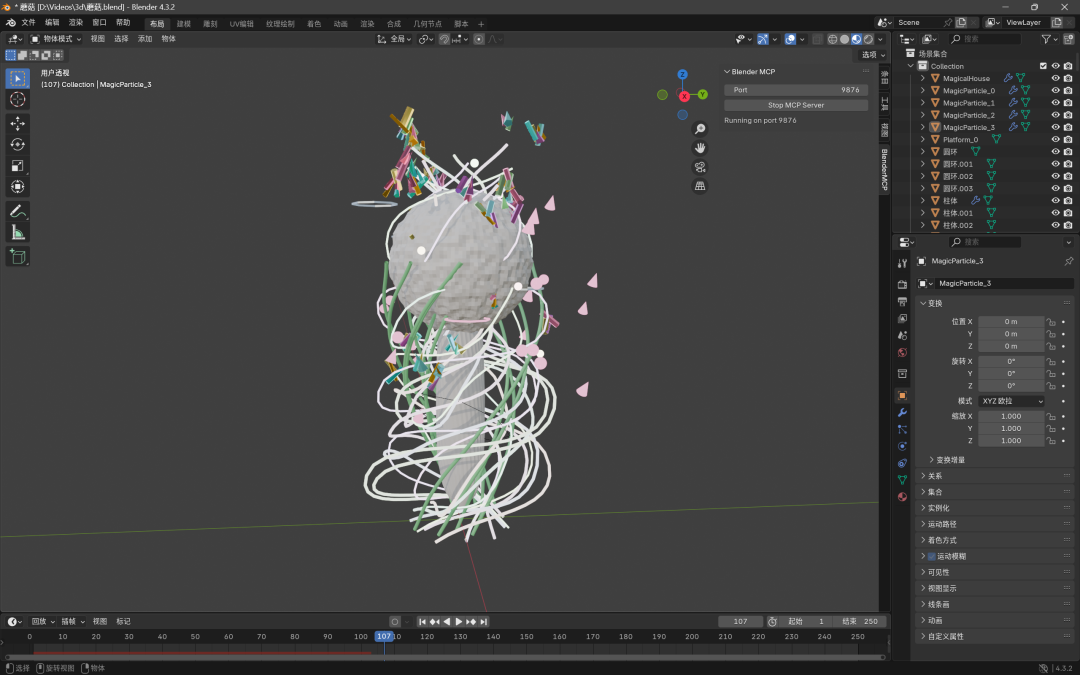Screen dimensions: 1080x675
Task: Toggle X-ray mode in the viewport header
Action: pyautogui.click(x=817, y=39)
